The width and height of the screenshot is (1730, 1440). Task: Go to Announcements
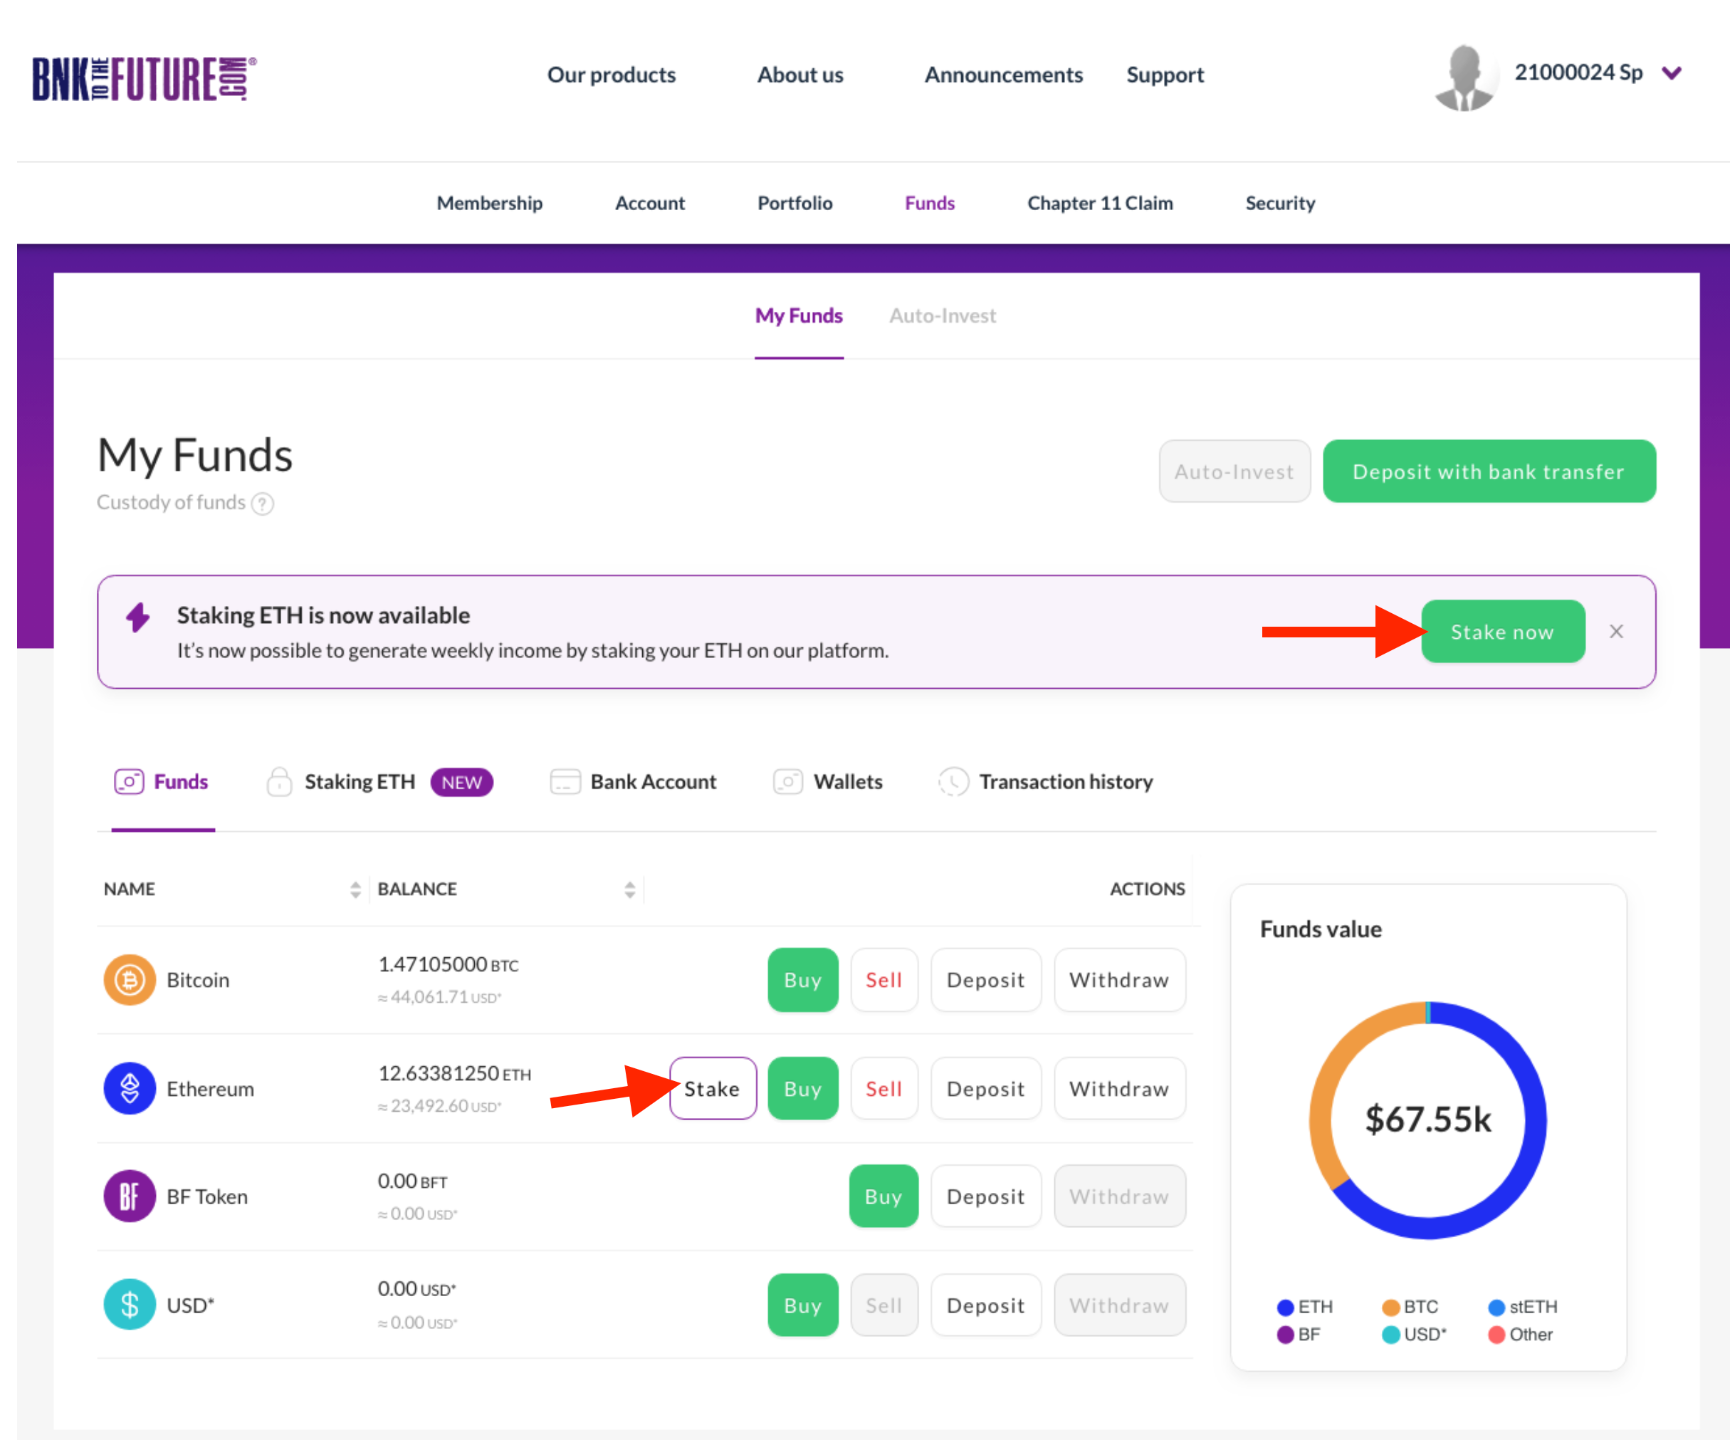tap(1003, 75)
